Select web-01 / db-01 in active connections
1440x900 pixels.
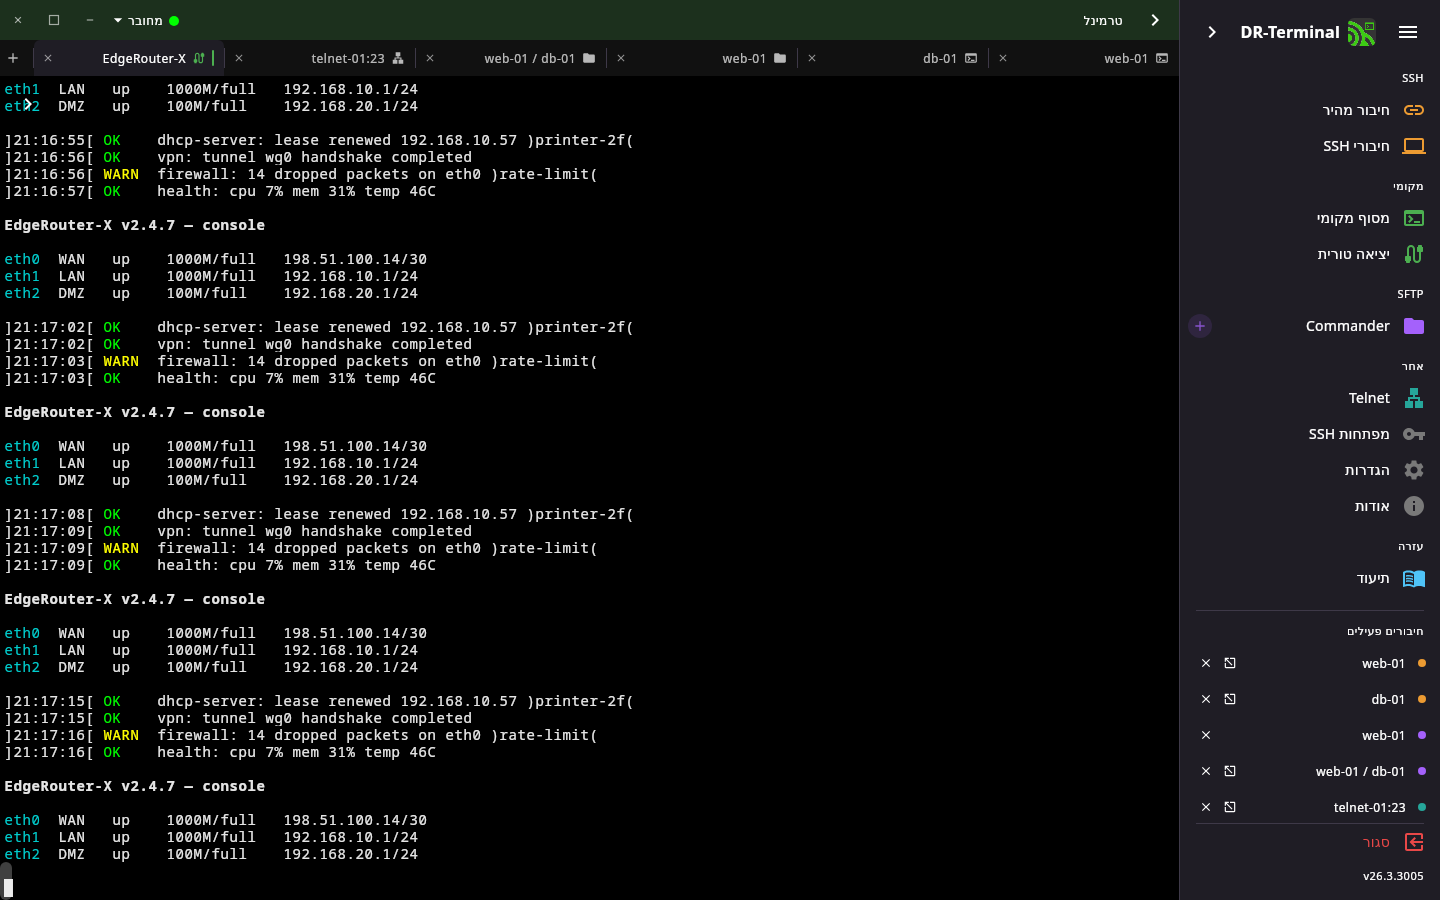pyautogui.click(x=1360, y=771)
